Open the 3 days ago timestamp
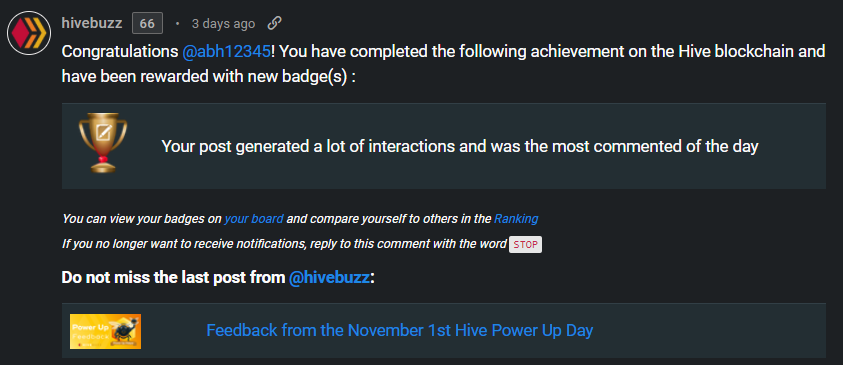This screenshot has height=365, width=843. point(223,24)
